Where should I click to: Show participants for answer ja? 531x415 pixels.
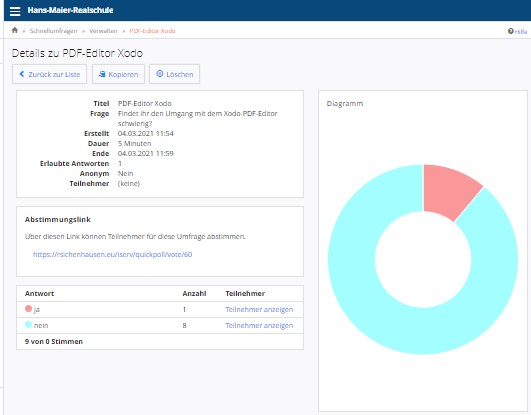pos(259,309)
